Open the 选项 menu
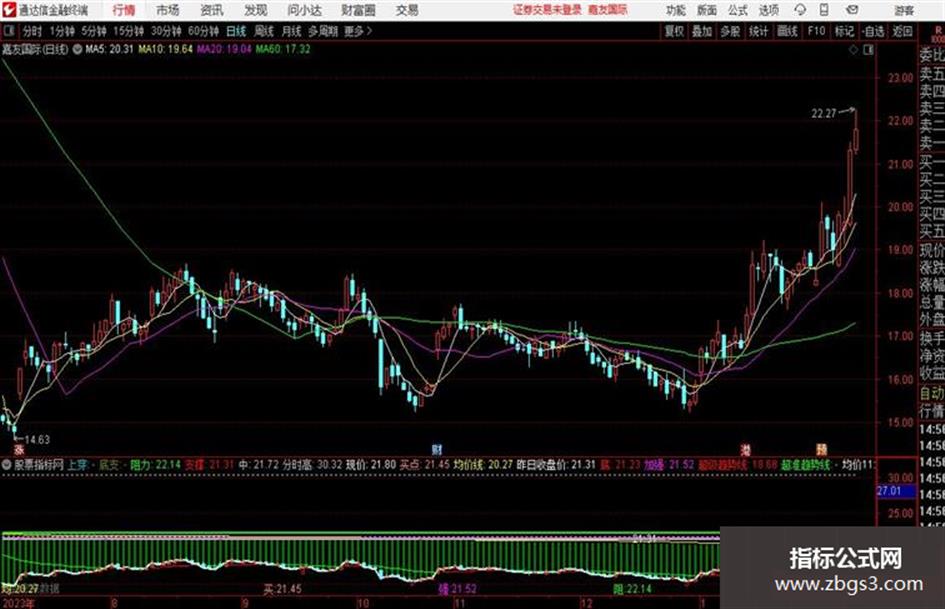 768,10
